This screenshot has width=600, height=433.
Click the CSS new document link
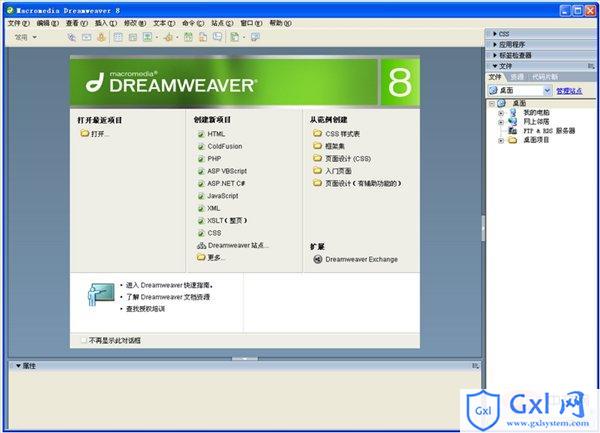pos(214,233)
